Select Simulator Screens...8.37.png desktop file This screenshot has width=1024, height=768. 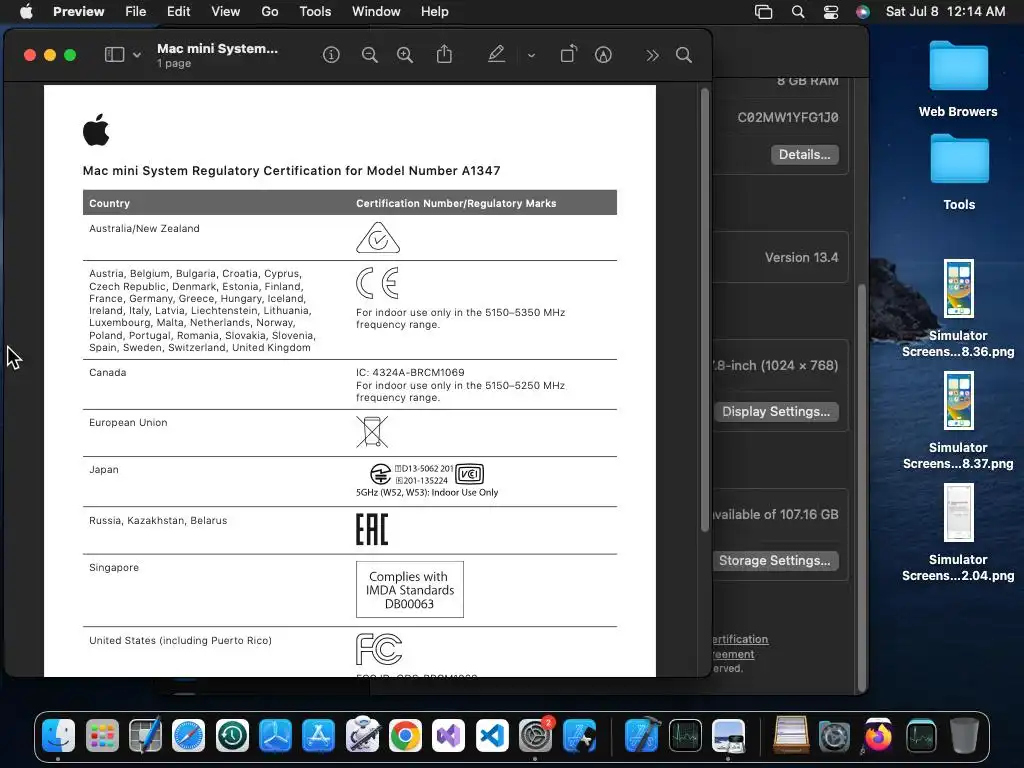coord(958,421)
